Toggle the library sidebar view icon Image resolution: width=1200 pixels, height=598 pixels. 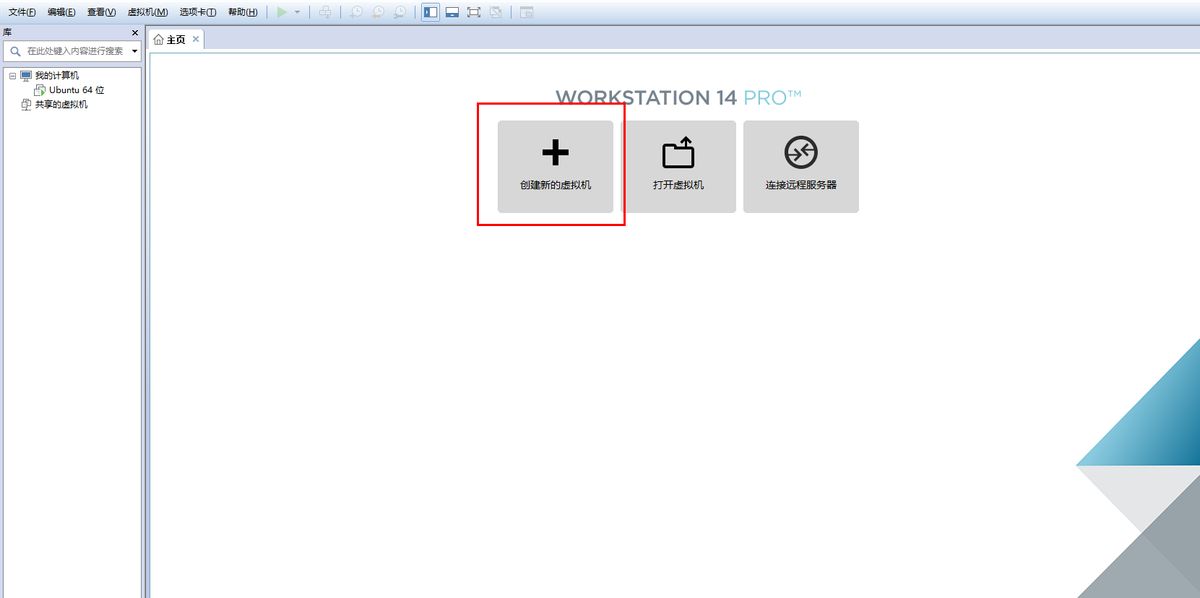430,12
